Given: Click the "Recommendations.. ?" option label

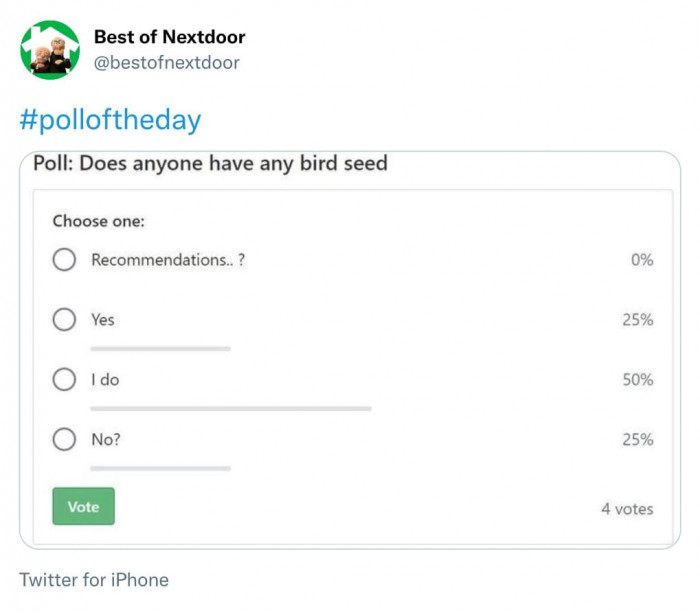Looking at the screenshot, I should [x=168, y=260].
